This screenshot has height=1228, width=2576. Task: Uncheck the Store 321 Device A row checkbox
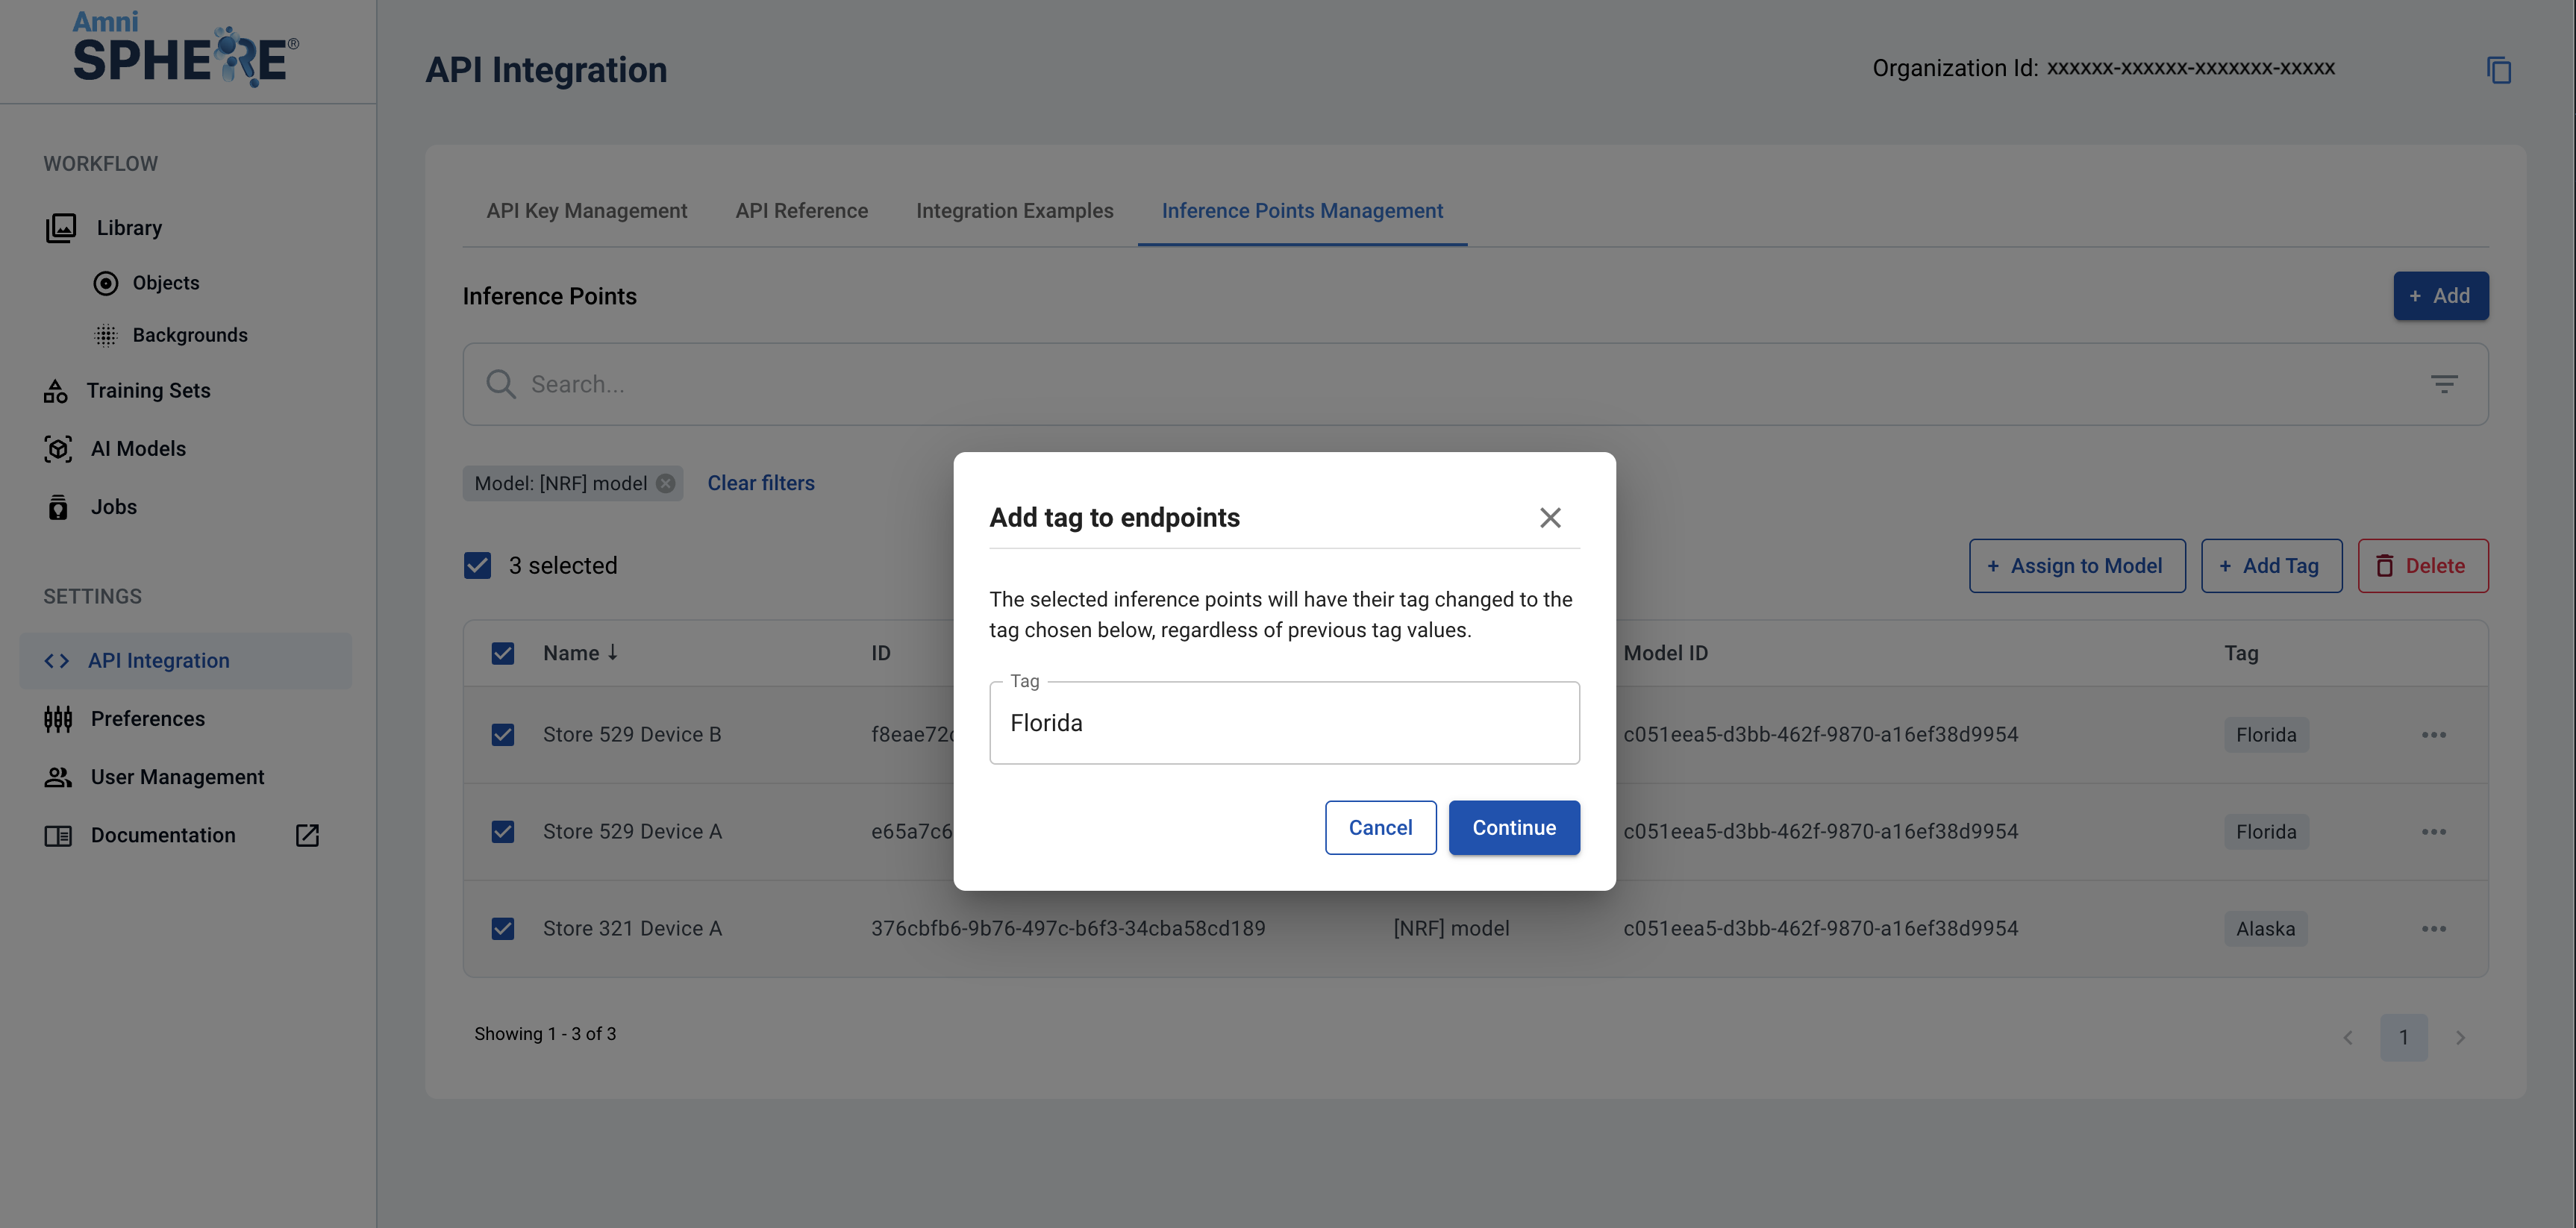point(503,928)
